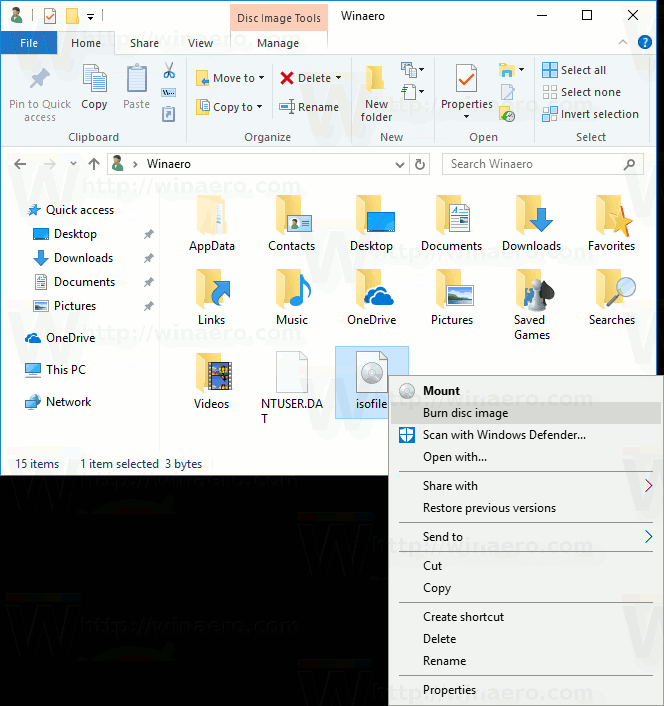Click the Help question mark icon
Image resolution: width=664 pixels, height=706 pixels.
click(645, 42)
